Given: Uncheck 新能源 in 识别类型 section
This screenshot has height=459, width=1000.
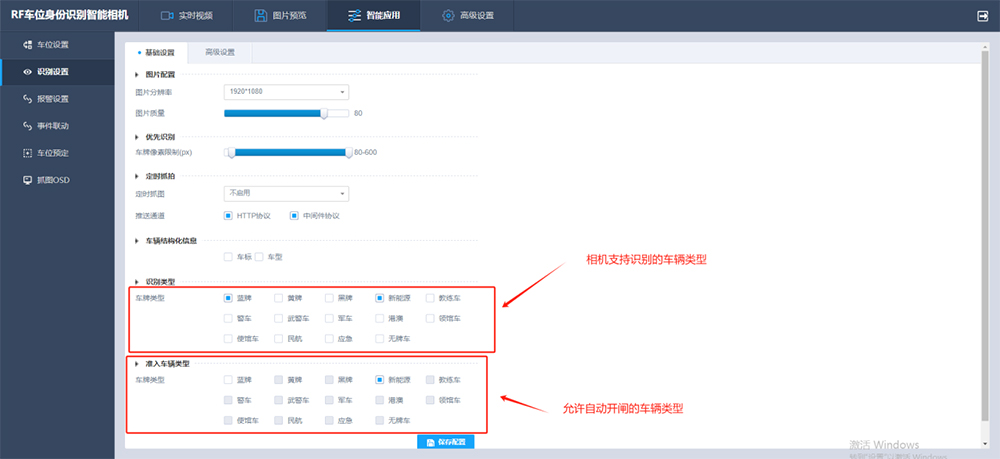Looking at the screenshot, I should point(379,298).
